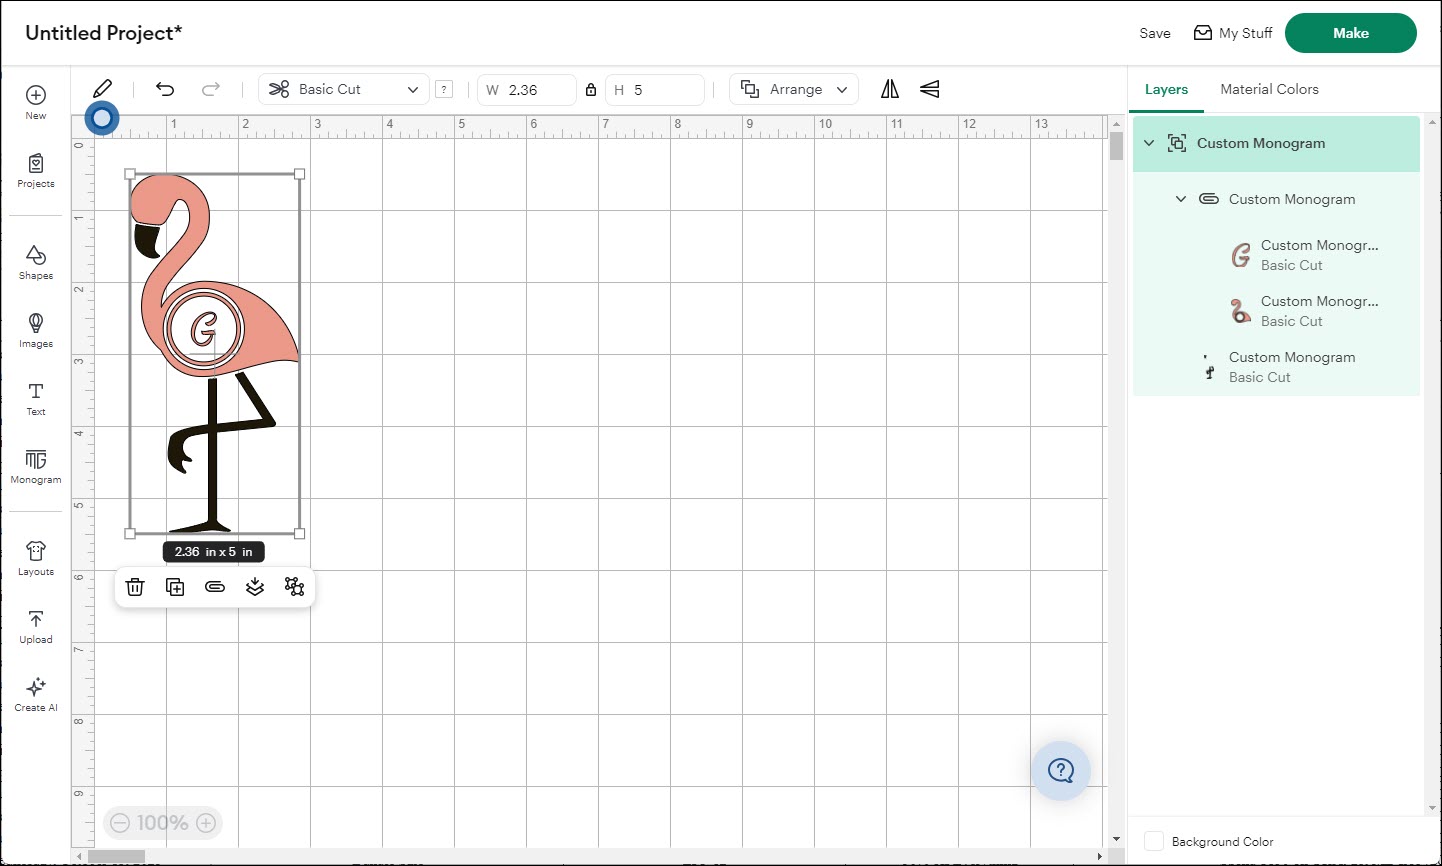The image size is (1442, 866).
Task: Switch to the Material Colors tab
Action: [x=1269, y=89]
